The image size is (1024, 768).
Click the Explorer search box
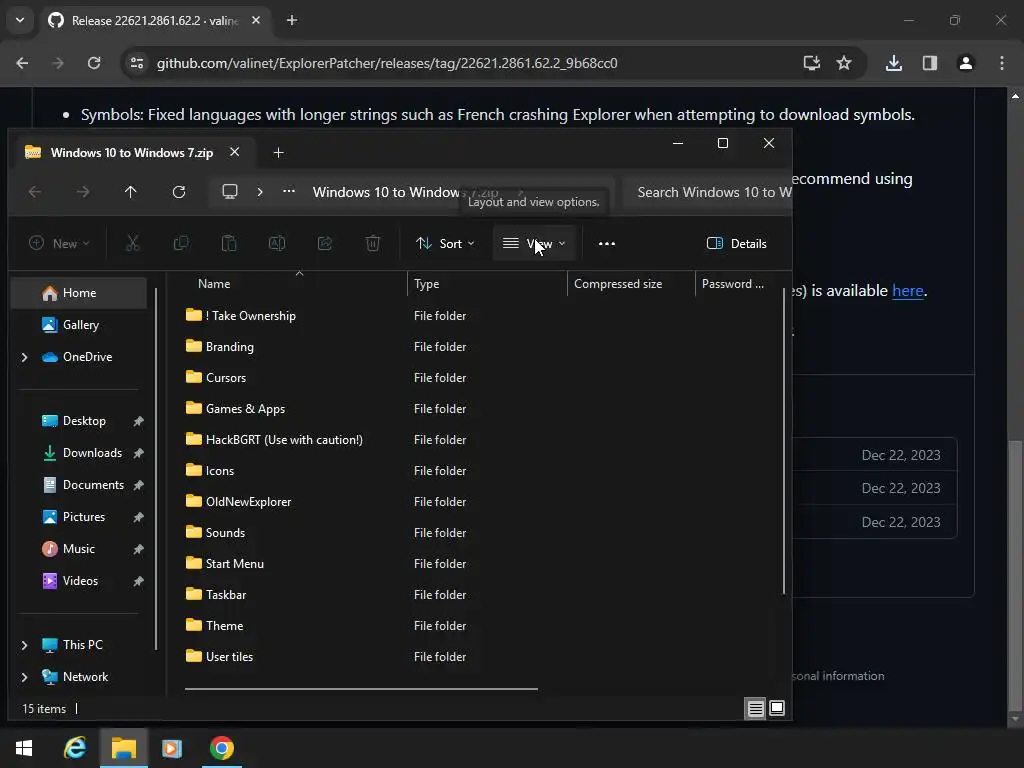(x=707, y=192)
